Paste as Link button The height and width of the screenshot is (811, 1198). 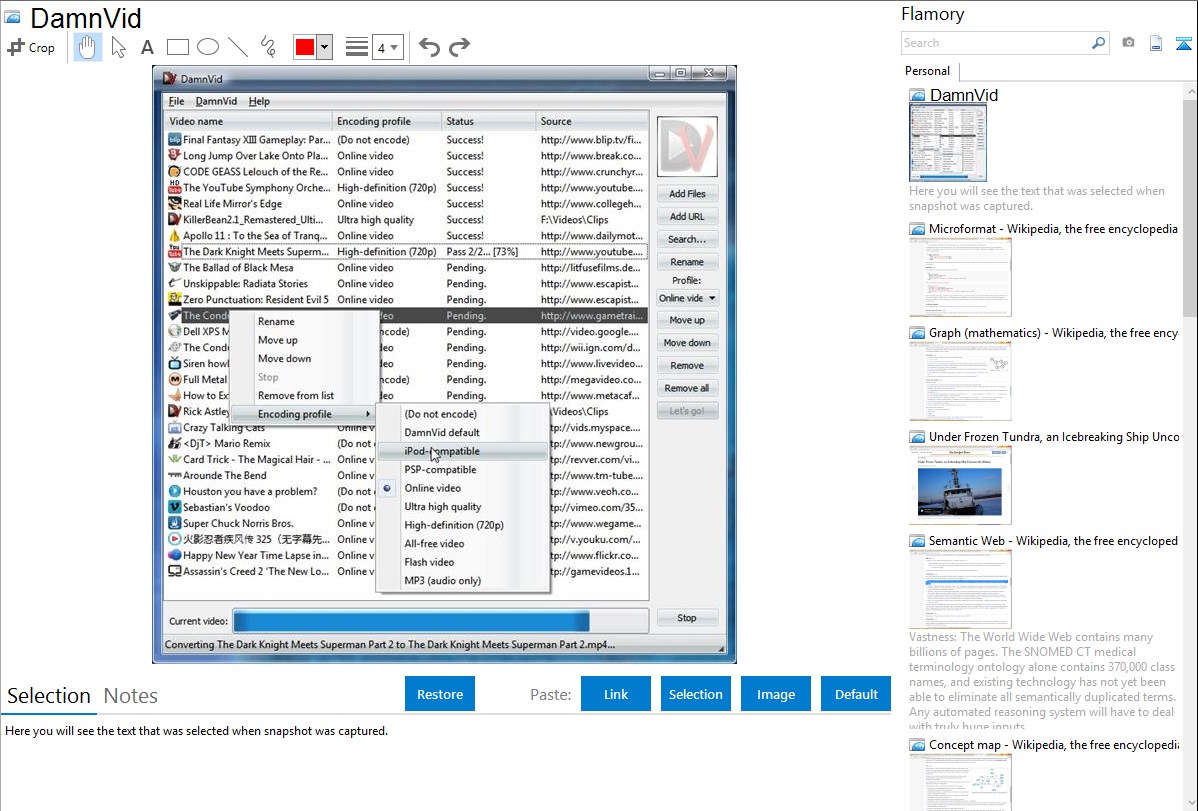(616, 694)
